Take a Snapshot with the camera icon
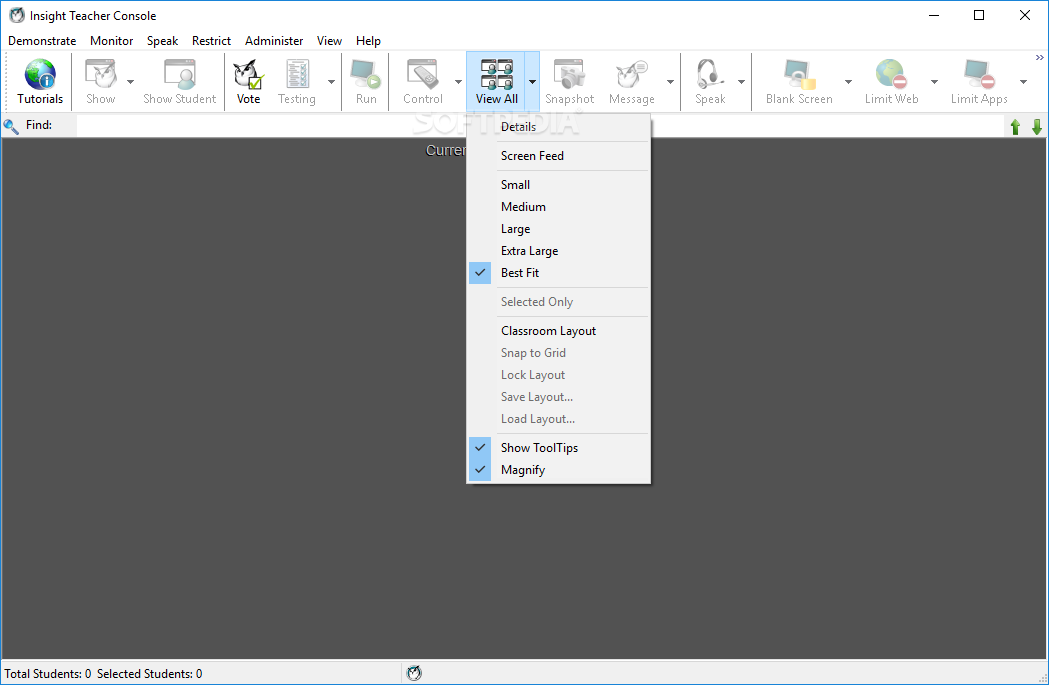 569,74
